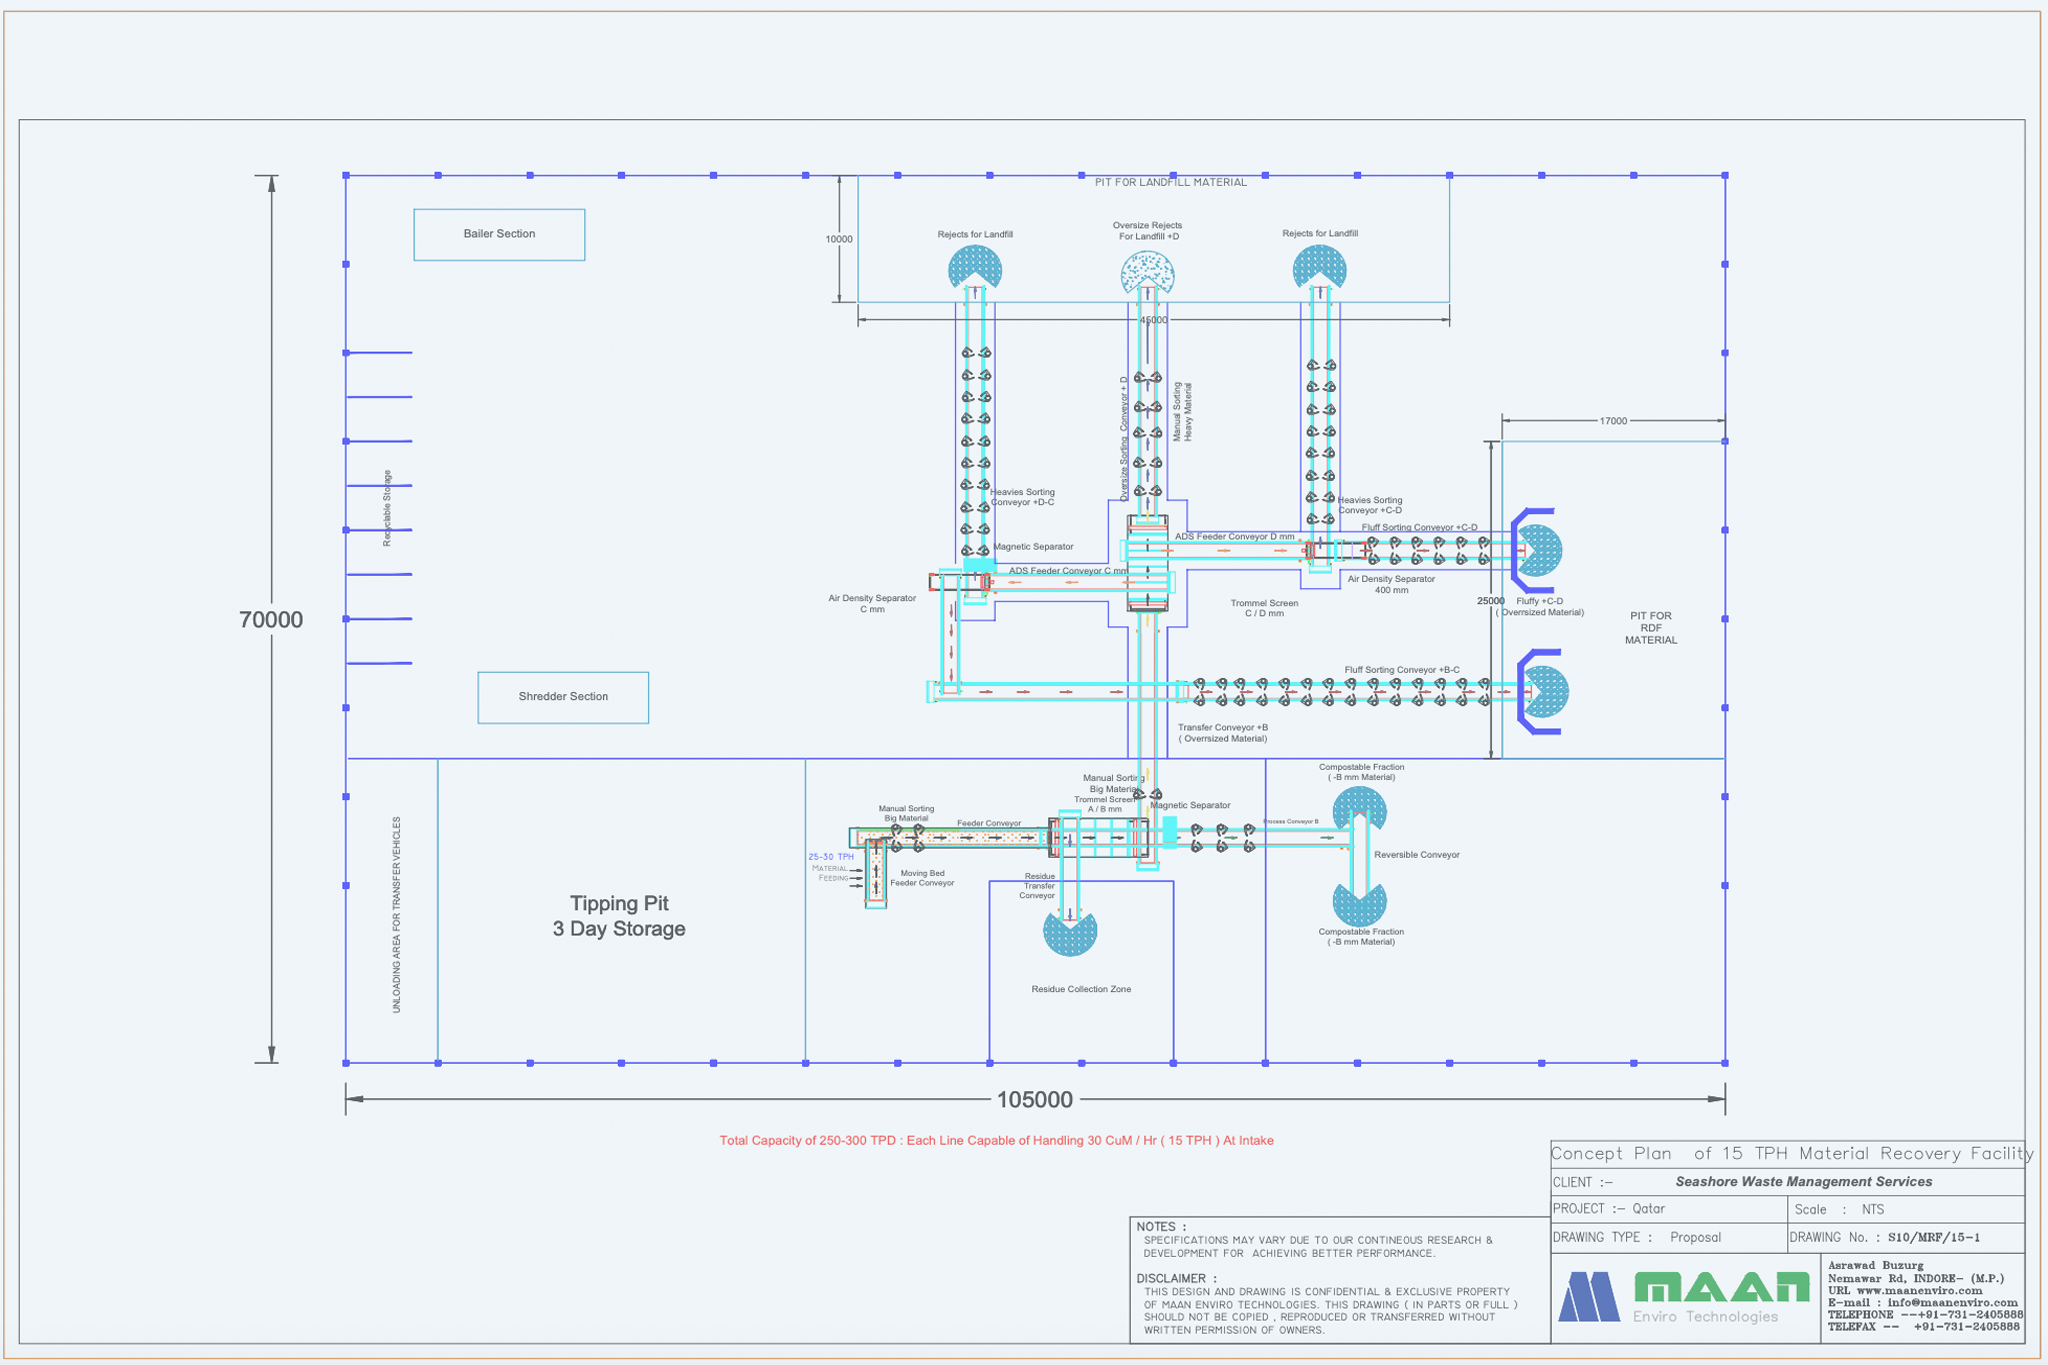Click the Fluff Sorting Conveyor +B-C label
The image size is (2048, 1365).
[x=1402, y=670]
